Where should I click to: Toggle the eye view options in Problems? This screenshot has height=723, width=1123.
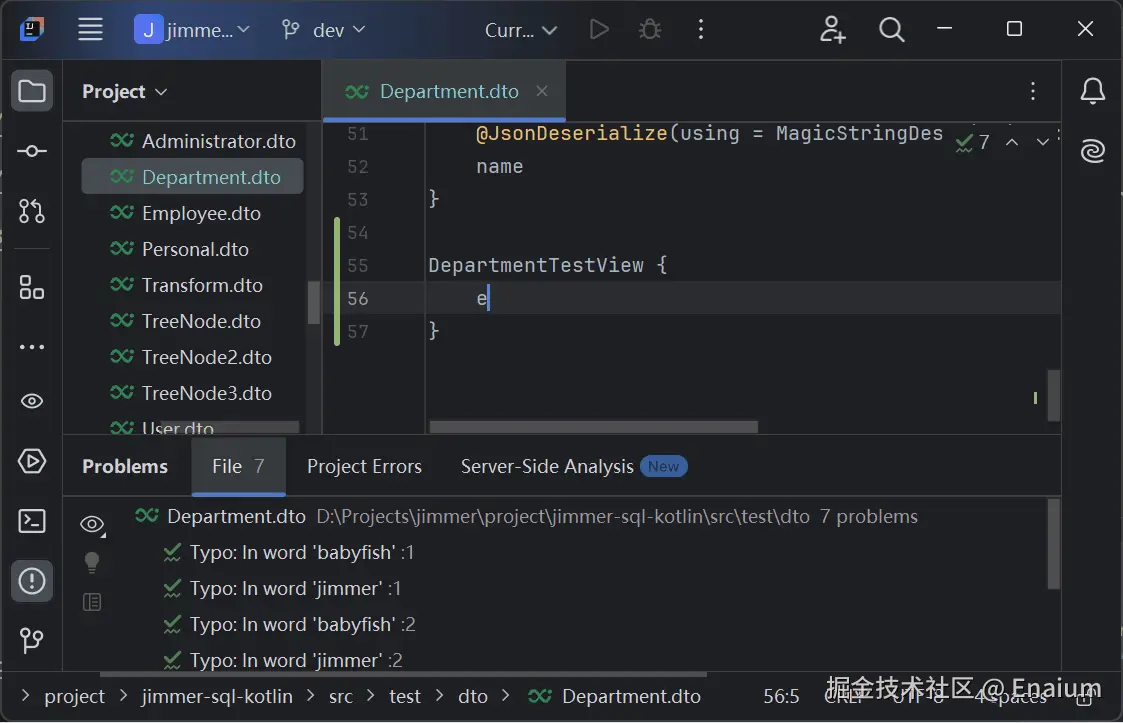click(92, 524)
